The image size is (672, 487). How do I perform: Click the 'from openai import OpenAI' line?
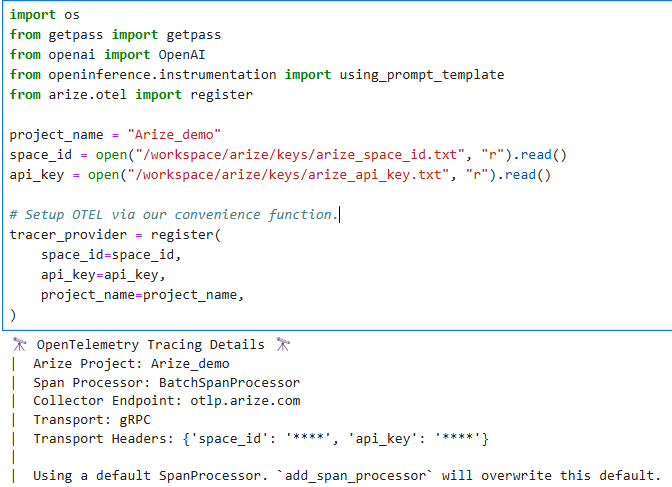tap(100, 55)
